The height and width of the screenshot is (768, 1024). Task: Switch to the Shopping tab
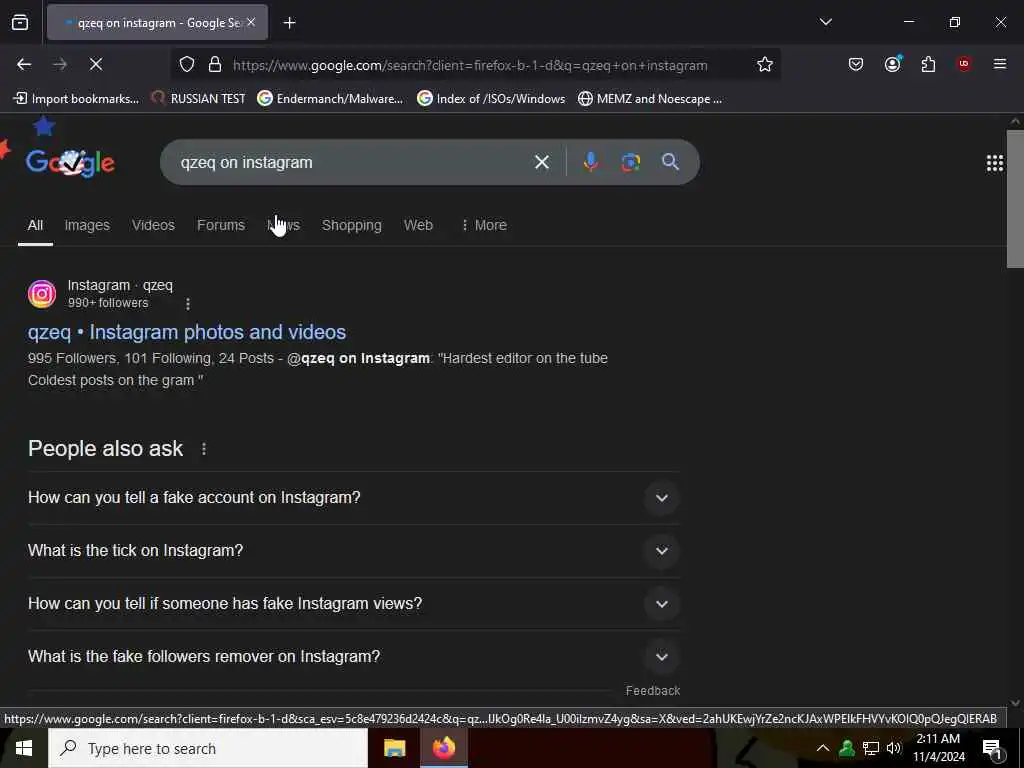point(351,225)
